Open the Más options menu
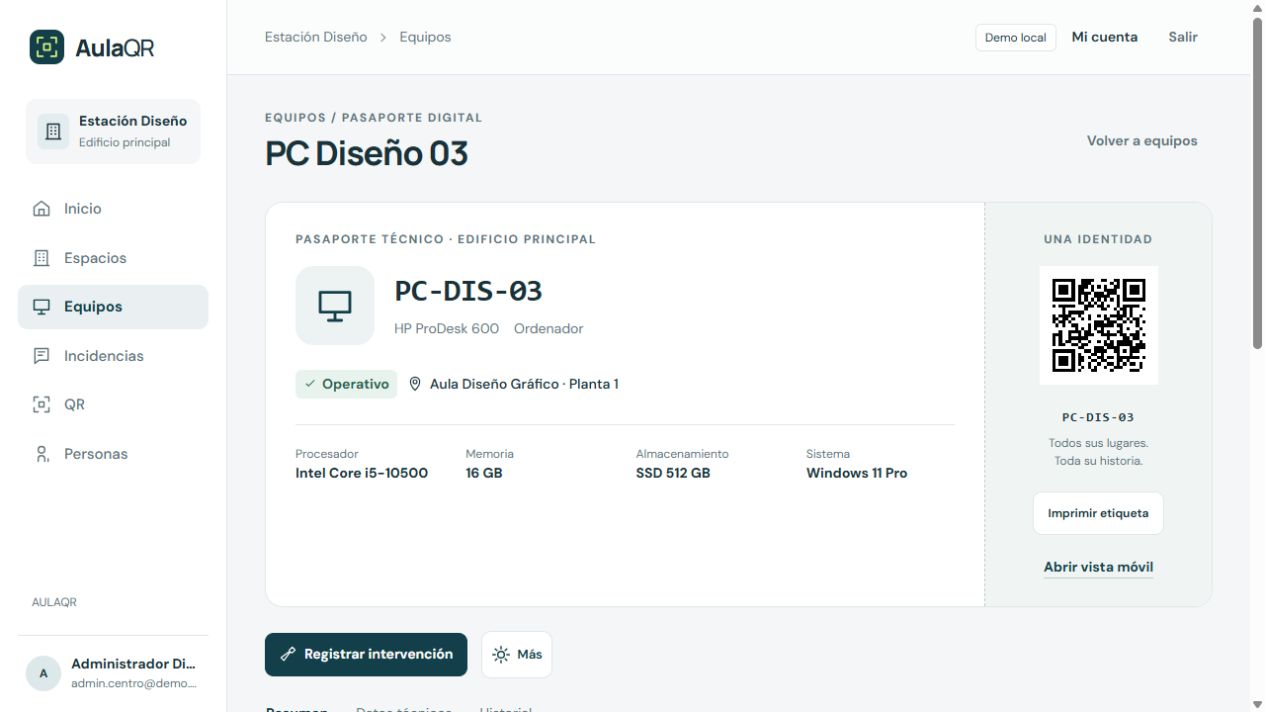The image size is (1265, 712). [x=517, y=655]
